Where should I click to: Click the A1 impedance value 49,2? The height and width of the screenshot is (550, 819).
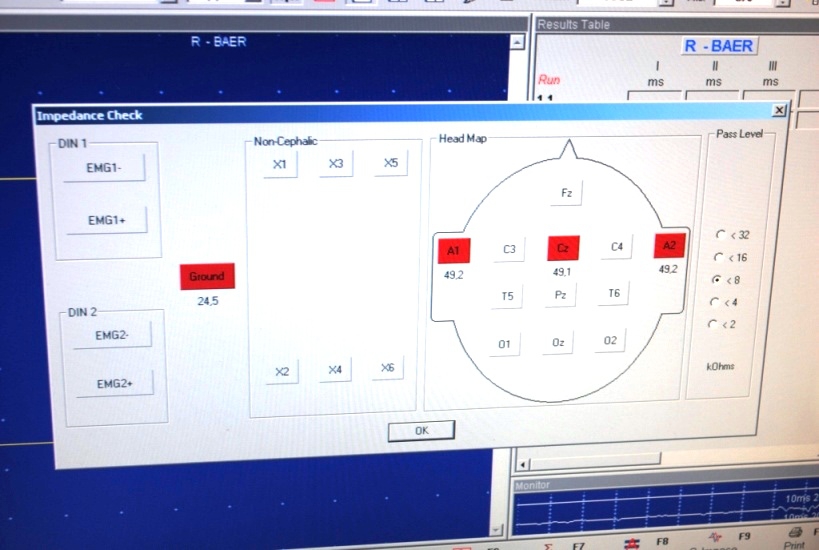(453, 275)
